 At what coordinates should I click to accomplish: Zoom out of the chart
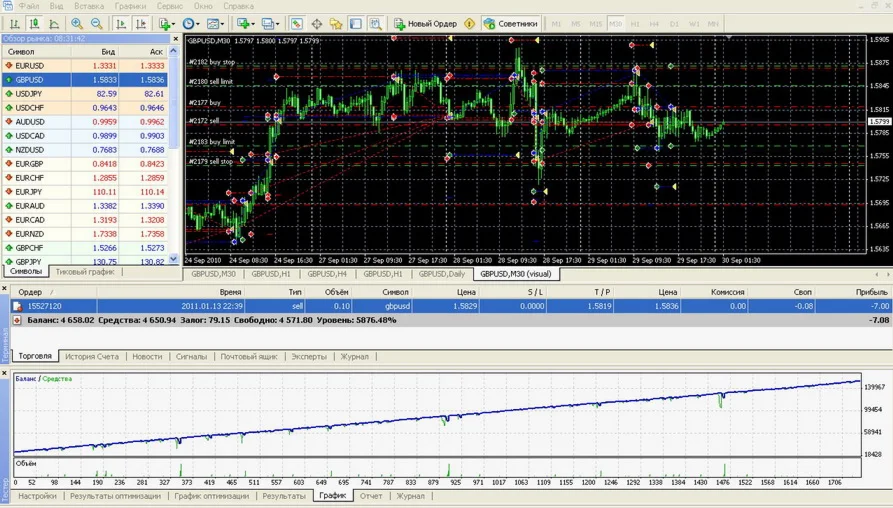point(97,24)
